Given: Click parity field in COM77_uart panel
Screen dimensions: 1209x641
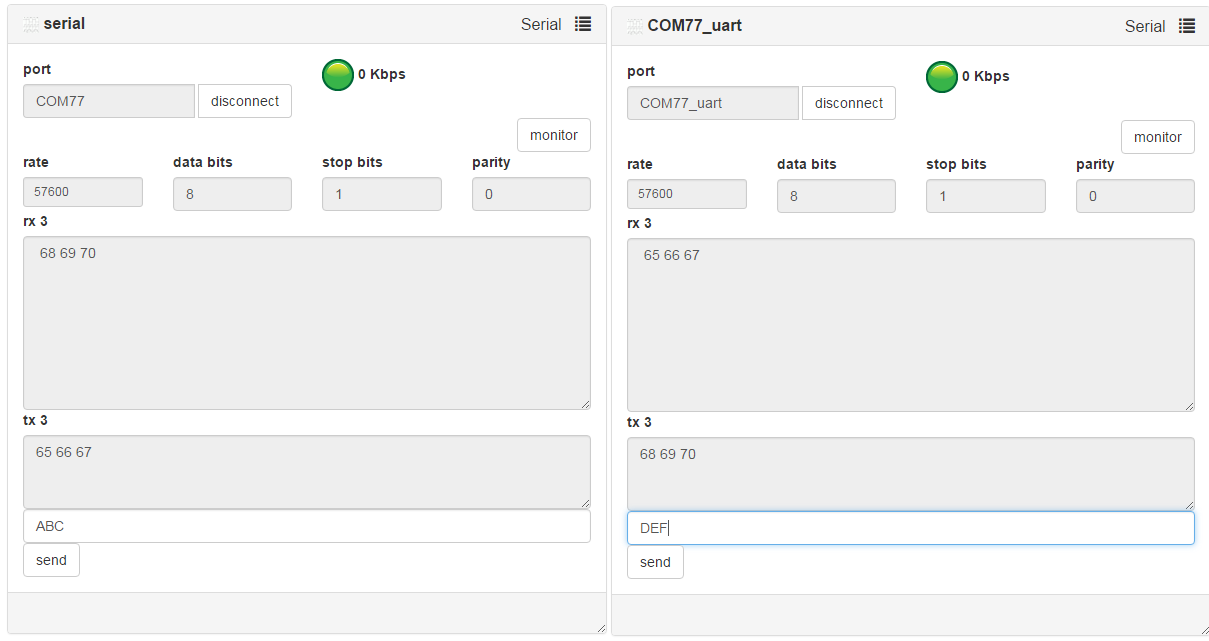Looking at the screenshot, I should coord(1135,196).
